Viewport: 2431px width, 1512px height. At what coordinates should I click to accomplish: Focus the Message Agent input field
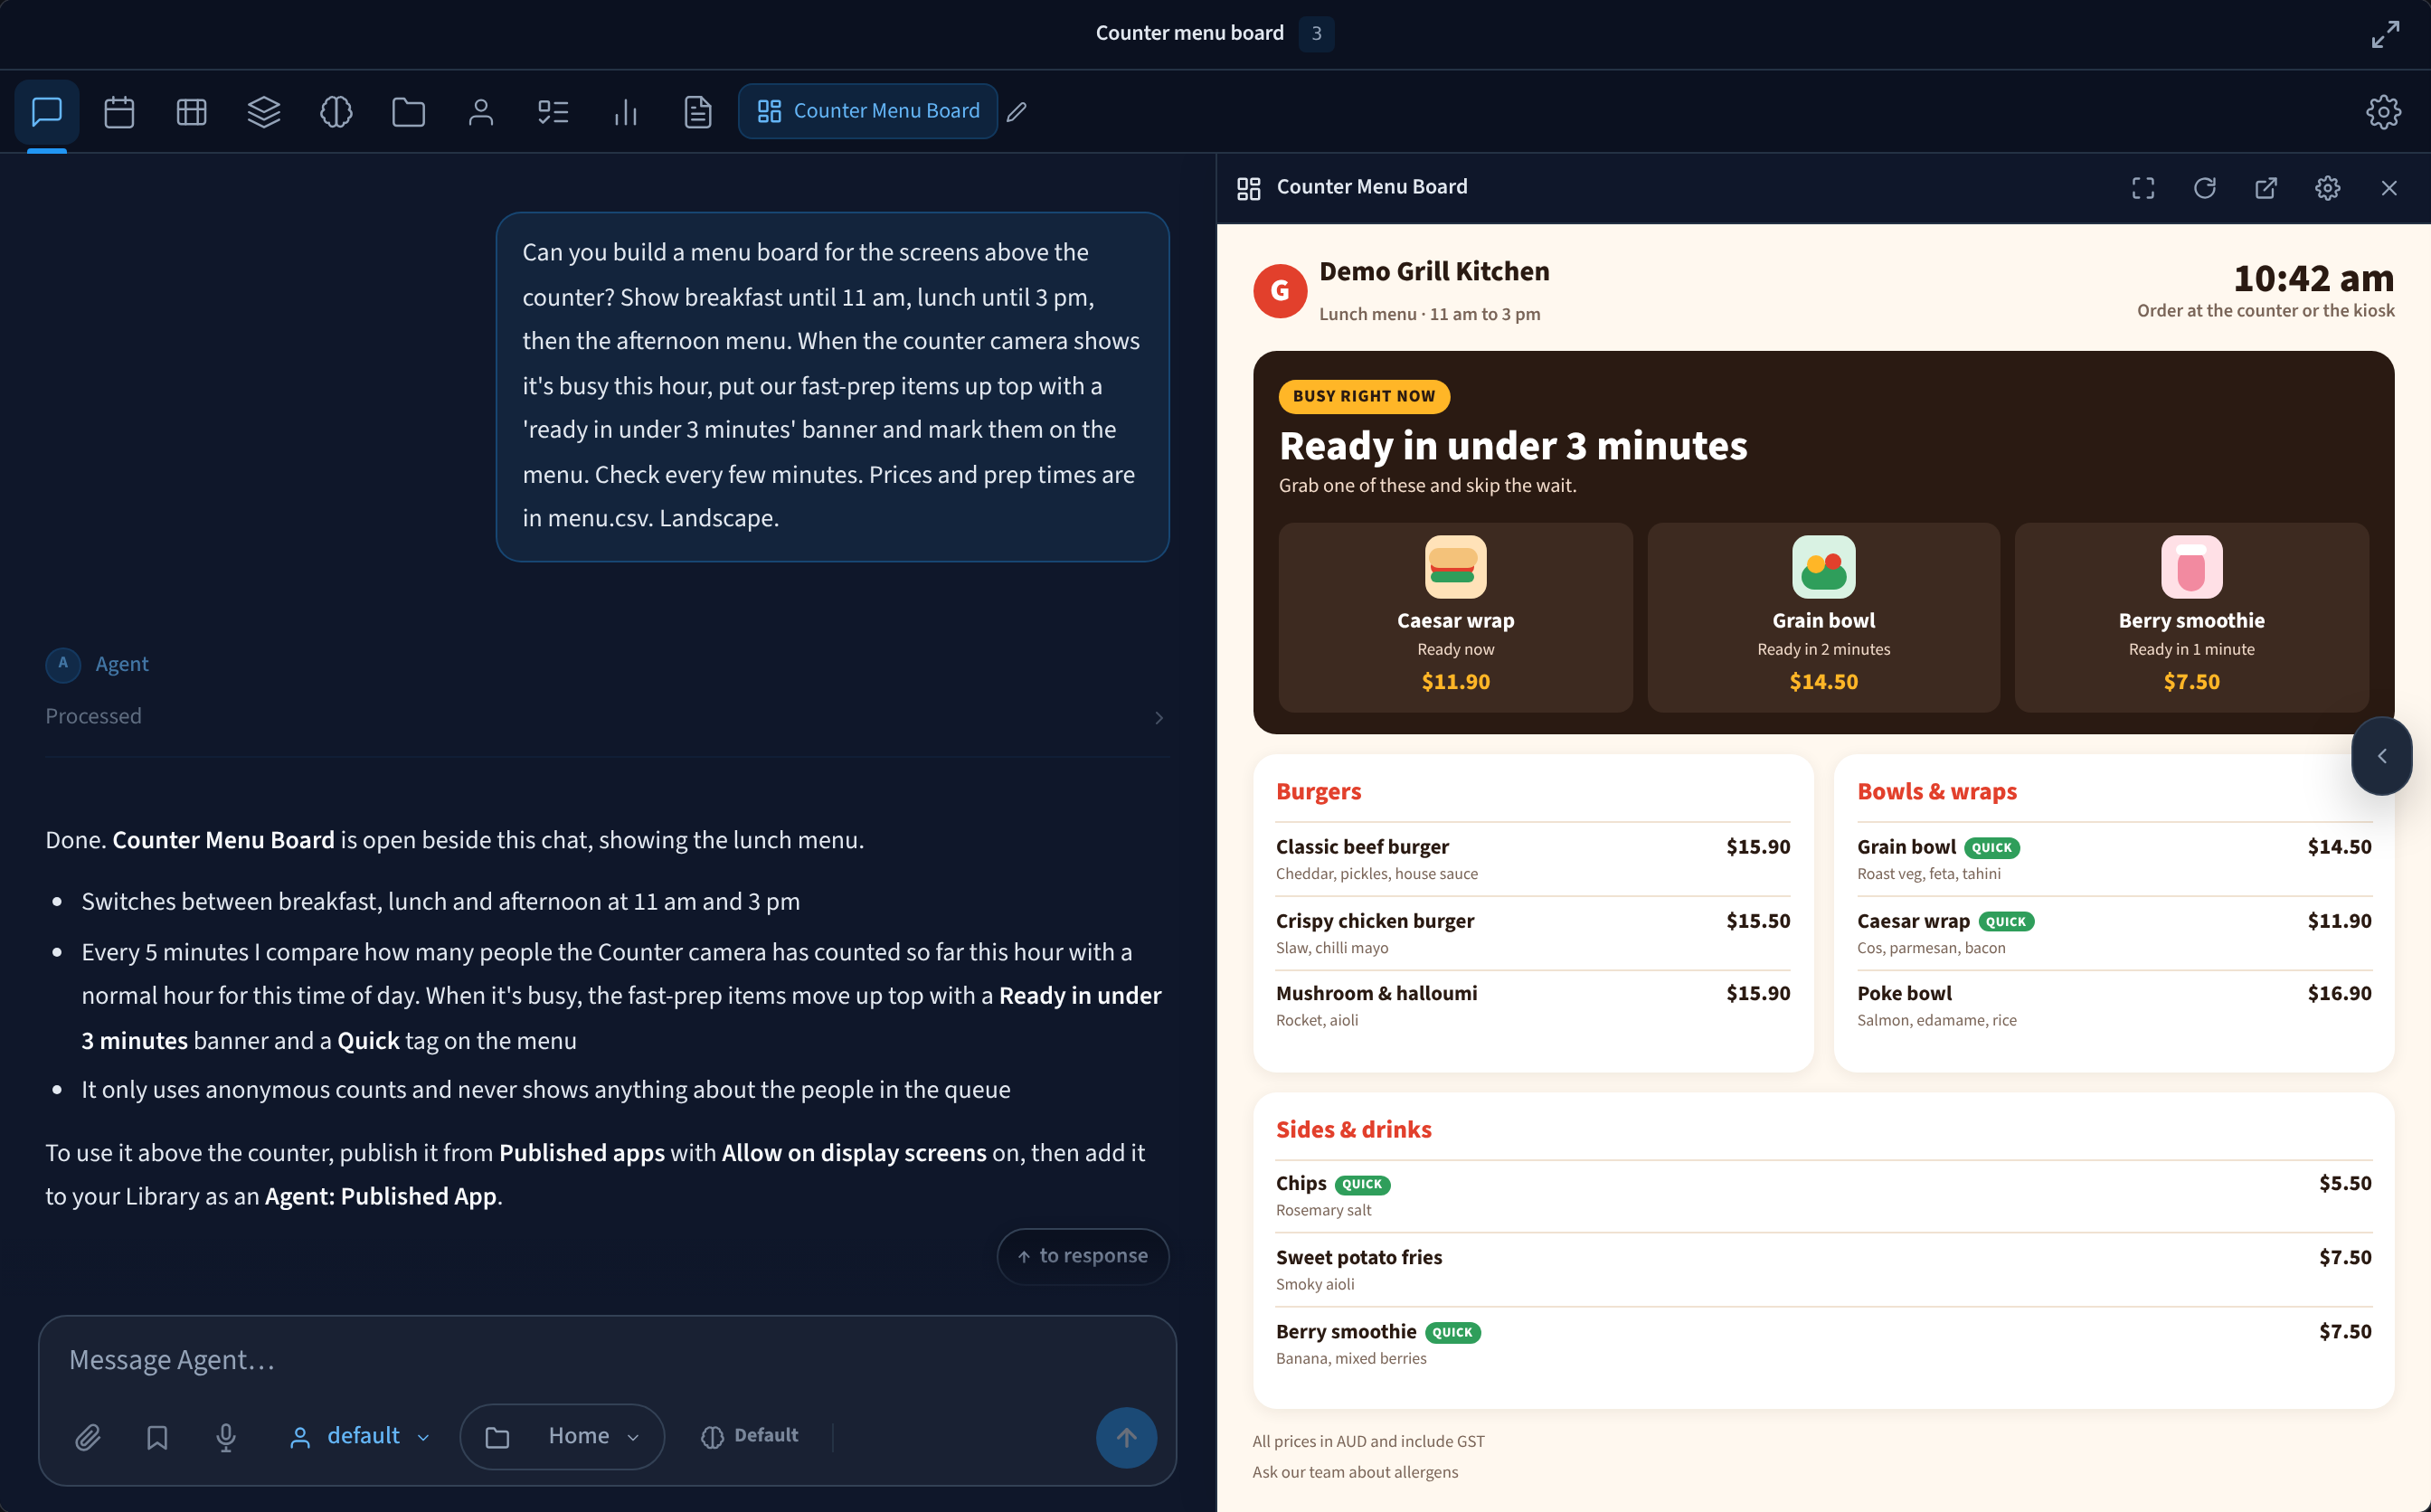607,1360
